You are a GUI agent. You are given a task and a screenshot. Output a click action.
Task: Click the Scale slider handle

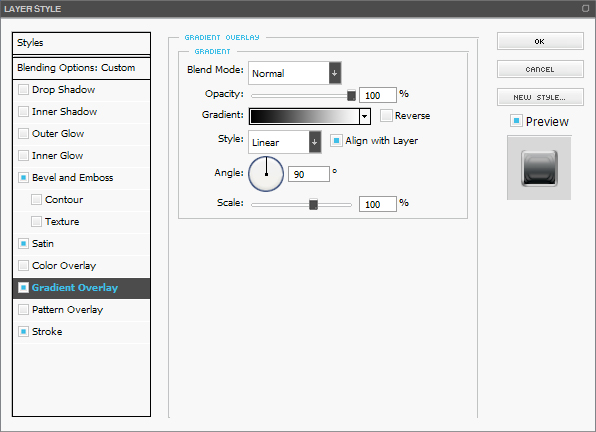point(313,204)
